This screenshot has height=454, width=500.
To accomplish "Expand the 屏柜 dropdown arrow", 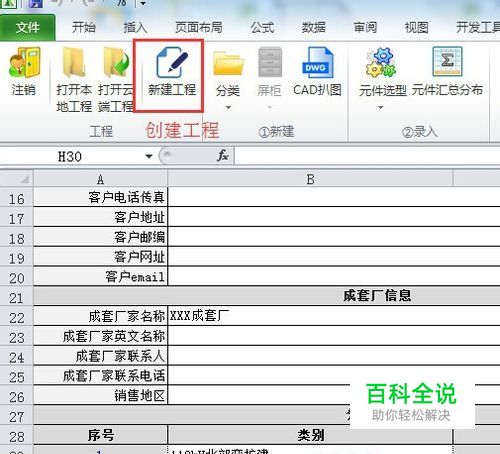I will [x=270, y=107].
